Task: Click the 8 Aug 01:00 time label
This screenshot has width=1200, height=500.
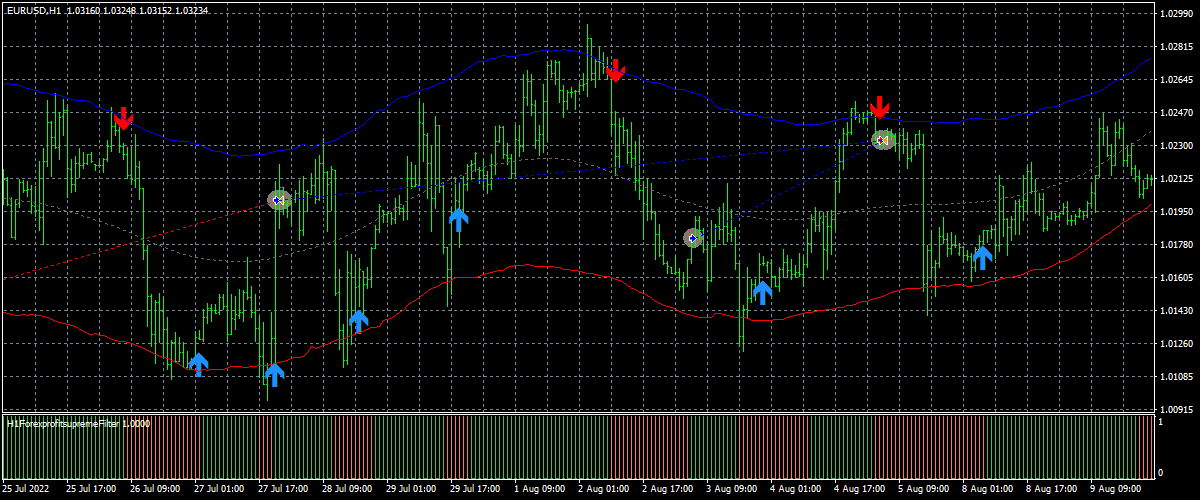Action: pyautogui.click(x=986, y=489)
